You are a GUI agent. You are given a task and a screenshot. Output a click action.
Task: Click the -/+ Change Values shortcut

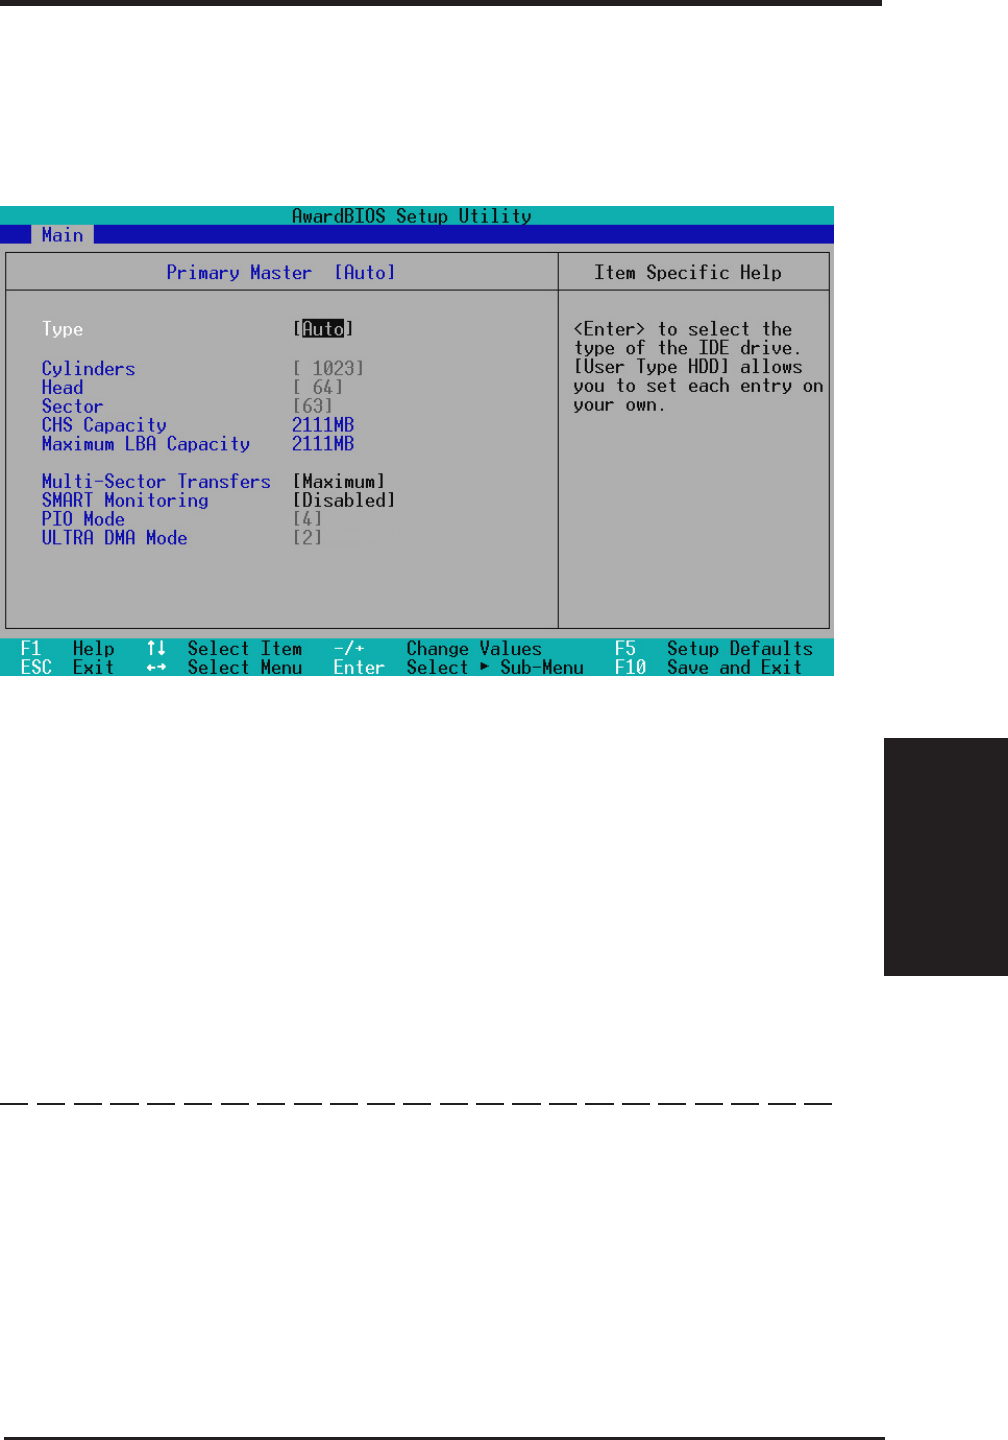[438, 649]
